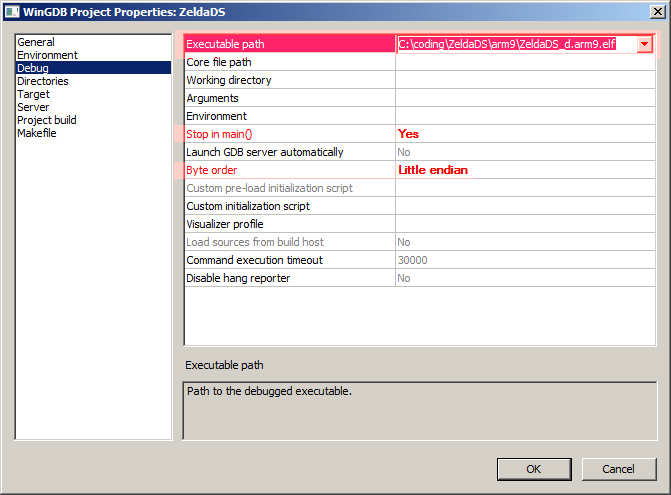The height and width of the screenshot is (495, 671).
Task: Select Load sources from build host row
Action: [x=290, y=242]
